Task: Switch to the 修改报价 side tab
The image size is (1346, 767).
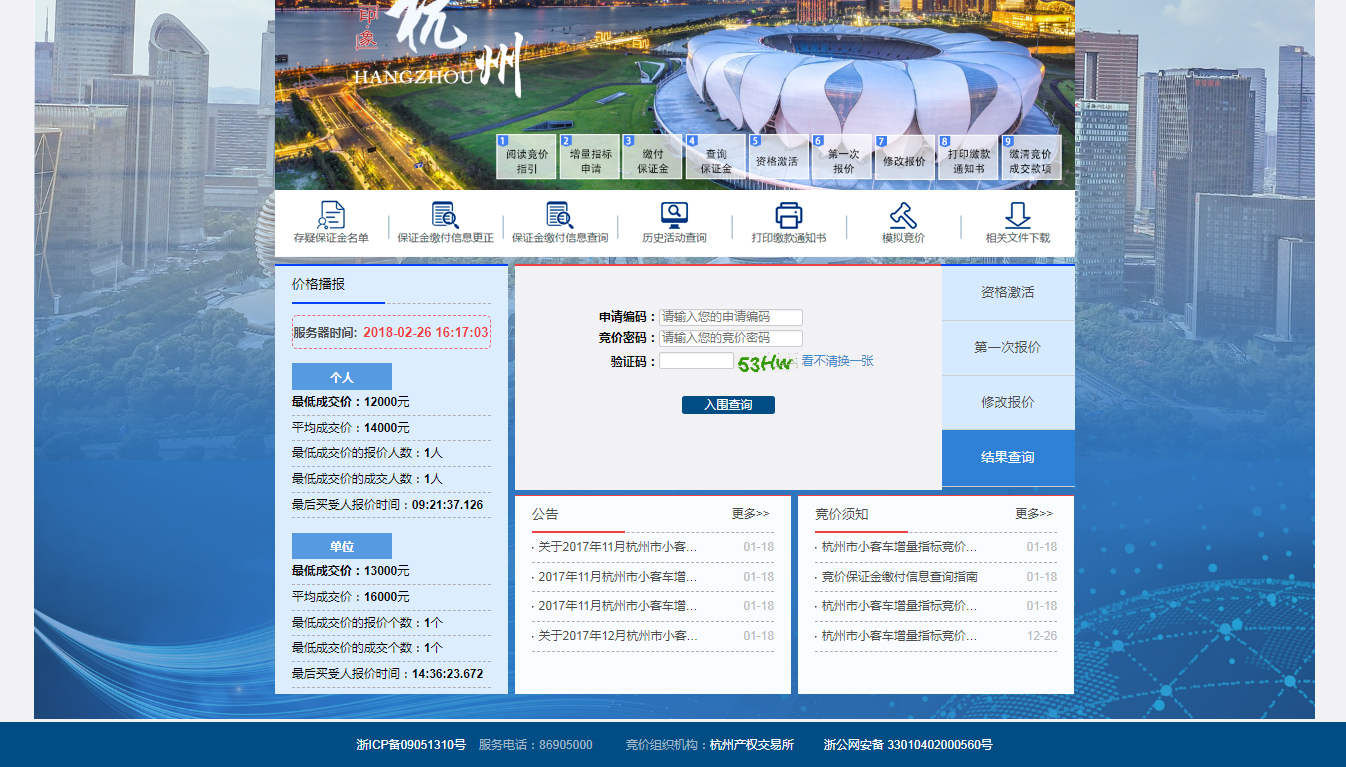Action: coord(1007,403)
